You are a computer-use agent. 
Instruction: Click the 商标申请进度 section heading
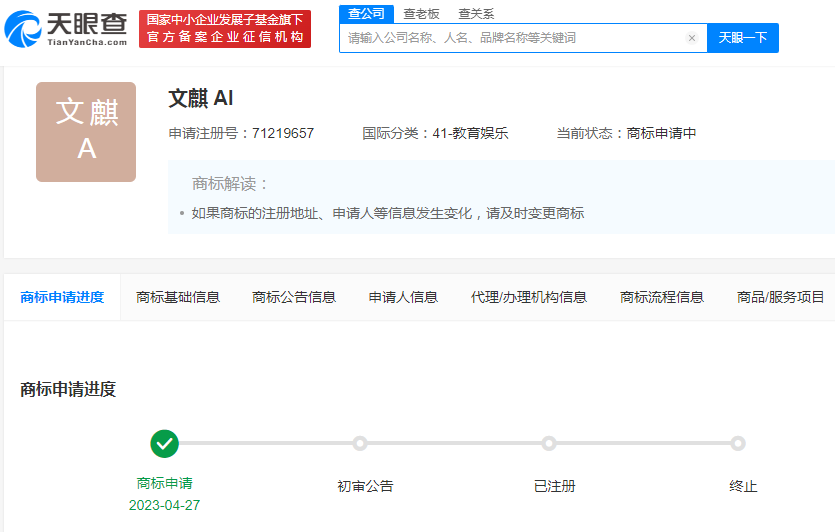(68, 389)
